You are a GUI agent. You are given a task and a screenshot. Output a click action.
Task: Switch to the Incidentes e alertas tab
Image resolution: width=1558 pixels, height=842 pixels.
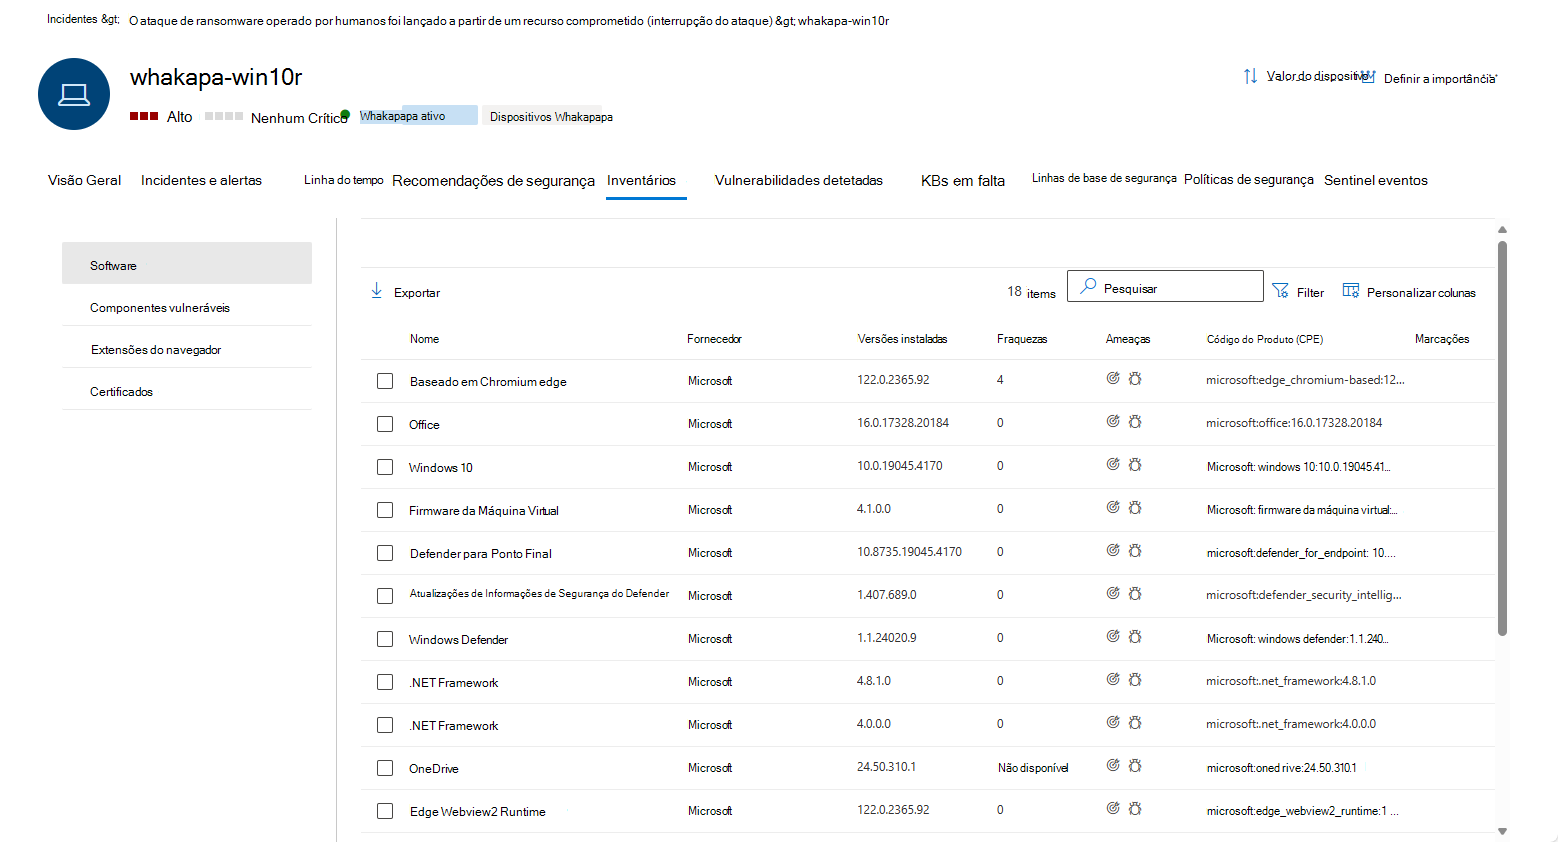click(x=201, y=180)
